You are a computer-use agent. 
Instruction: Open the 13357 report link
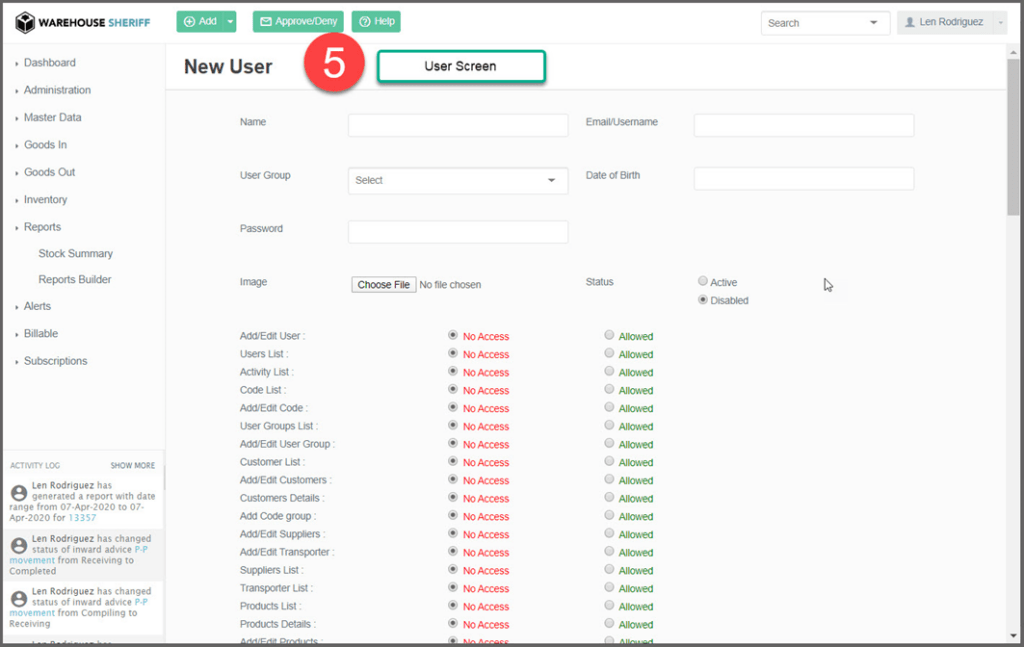[82, 518]
